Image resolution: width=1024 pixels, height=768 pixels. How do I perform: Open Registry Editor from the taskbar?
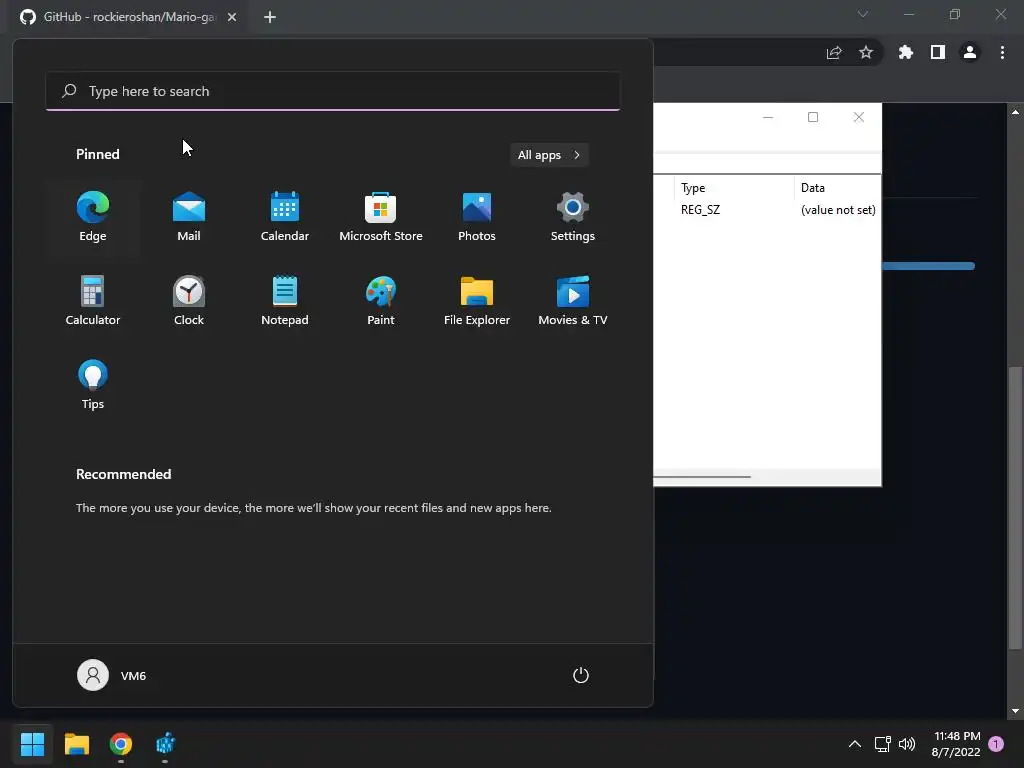[x=165, y=744]
